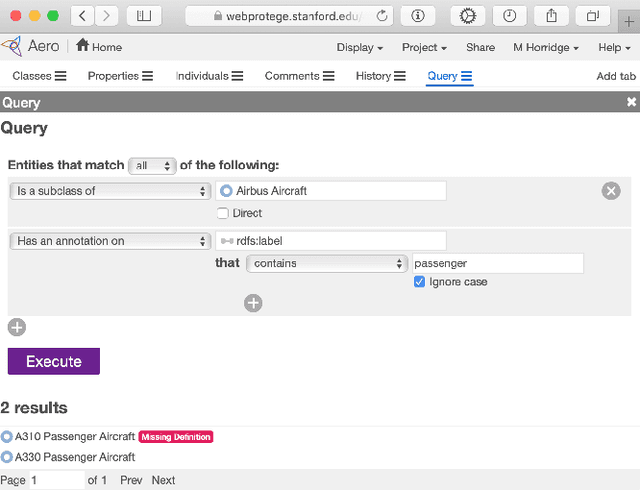Screen dimensions: 640x490
Task: Open the 'Is a subclass of' criterion dropdown
Action: [110, 191]
